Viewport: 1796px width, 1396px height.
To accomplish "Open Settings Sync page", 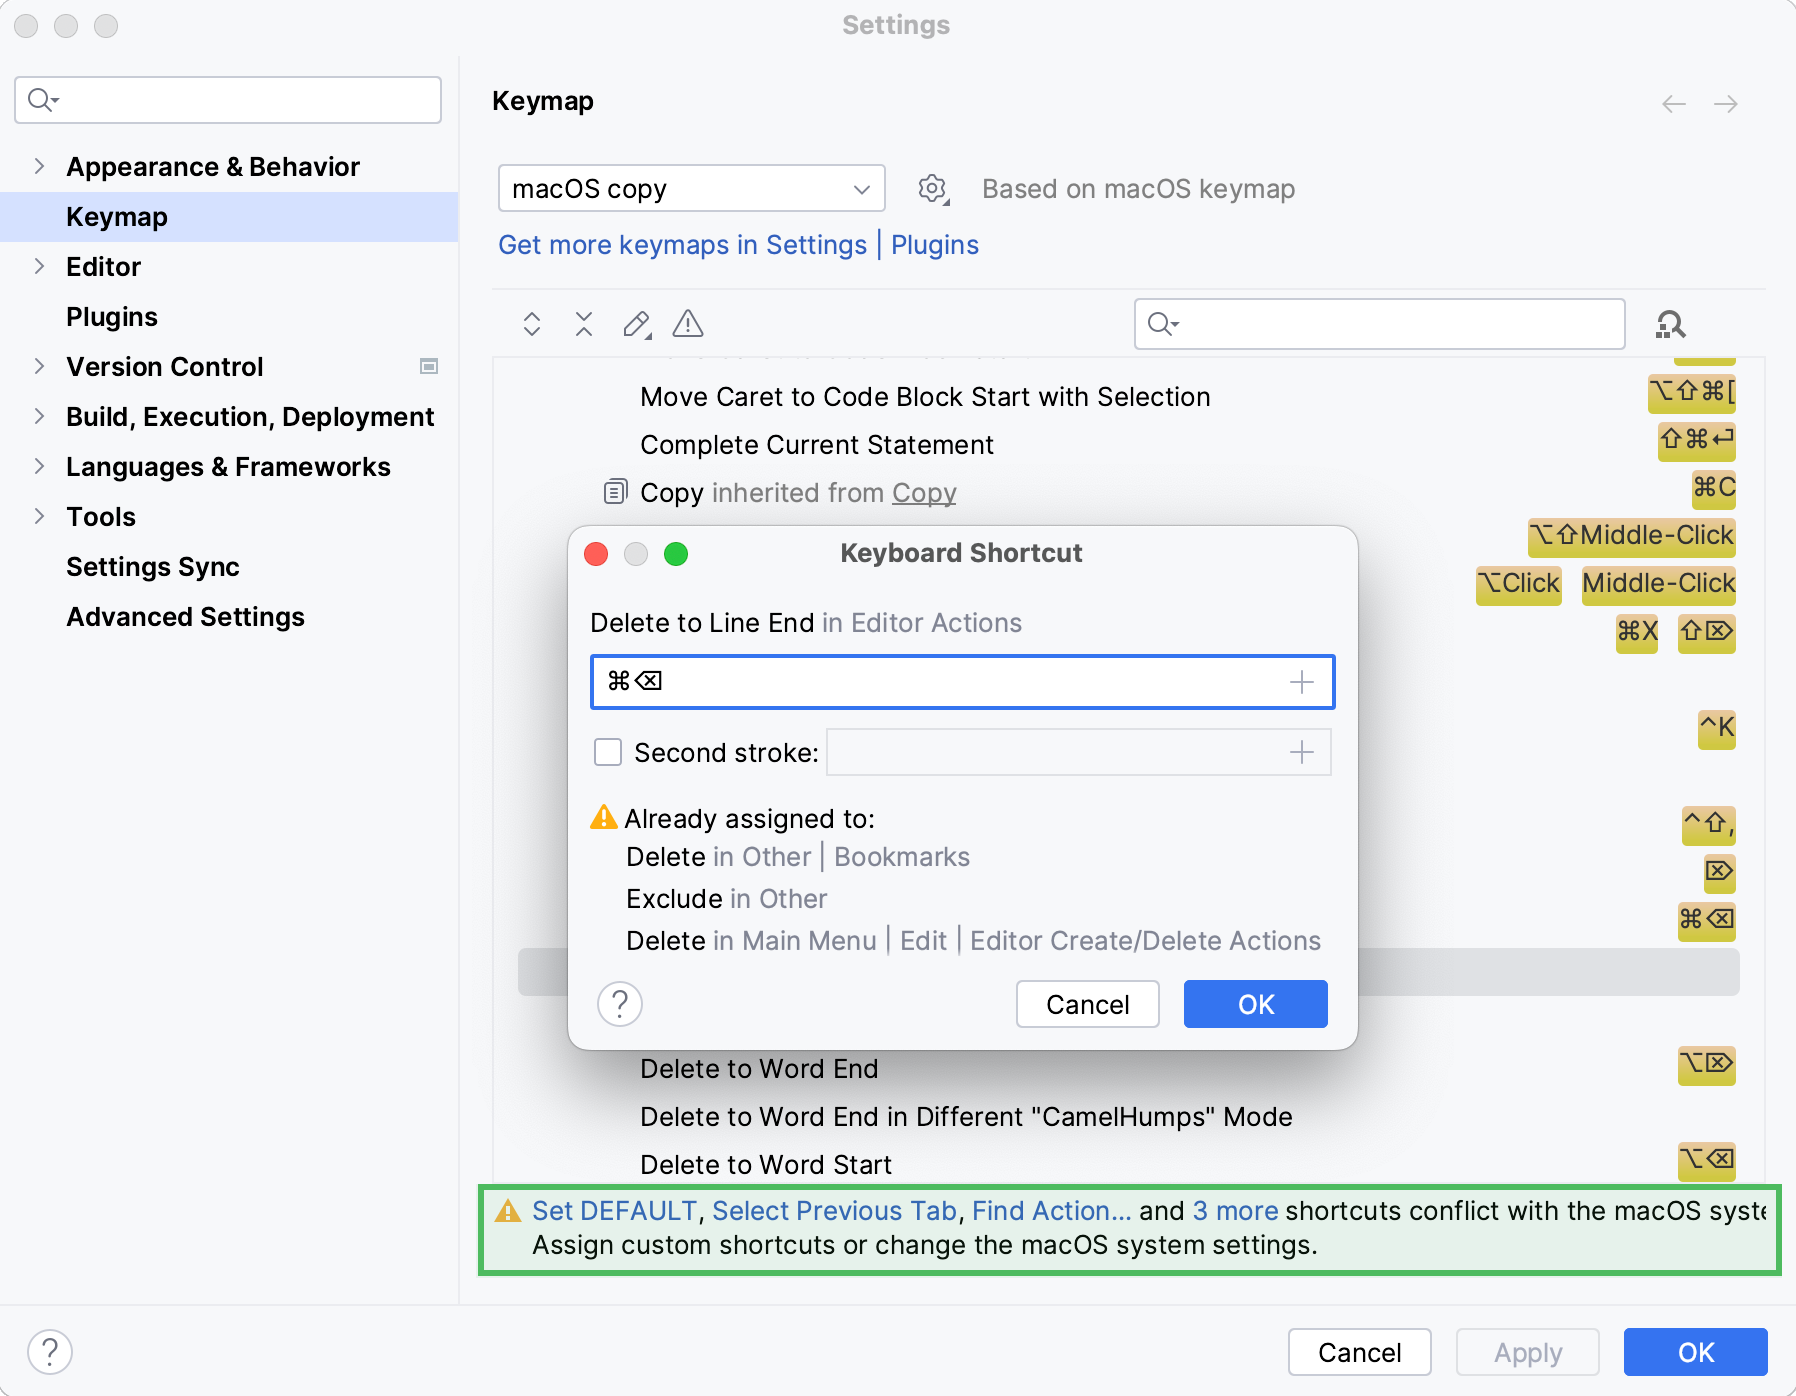I will point(153,567).
